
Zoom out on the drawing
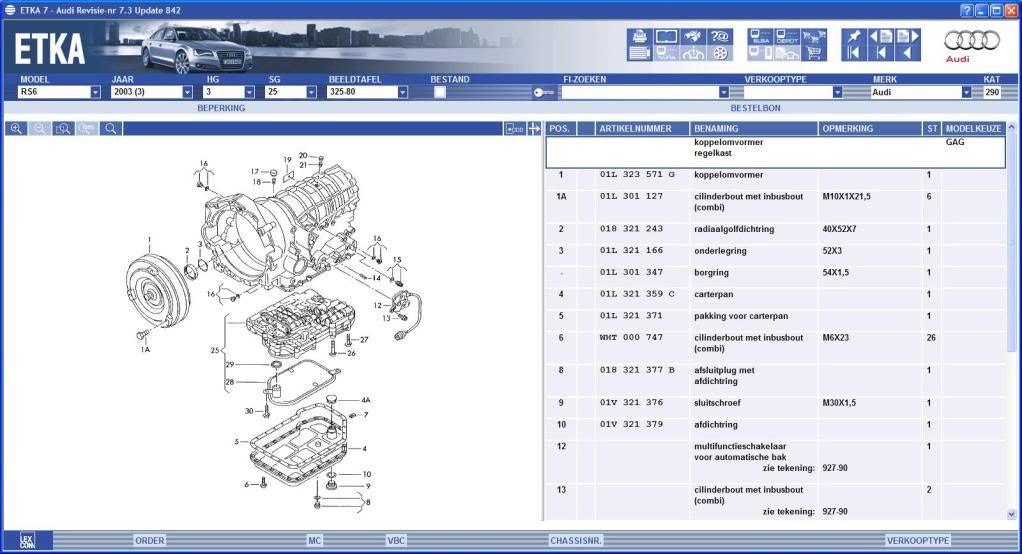(x=40, y=128)
